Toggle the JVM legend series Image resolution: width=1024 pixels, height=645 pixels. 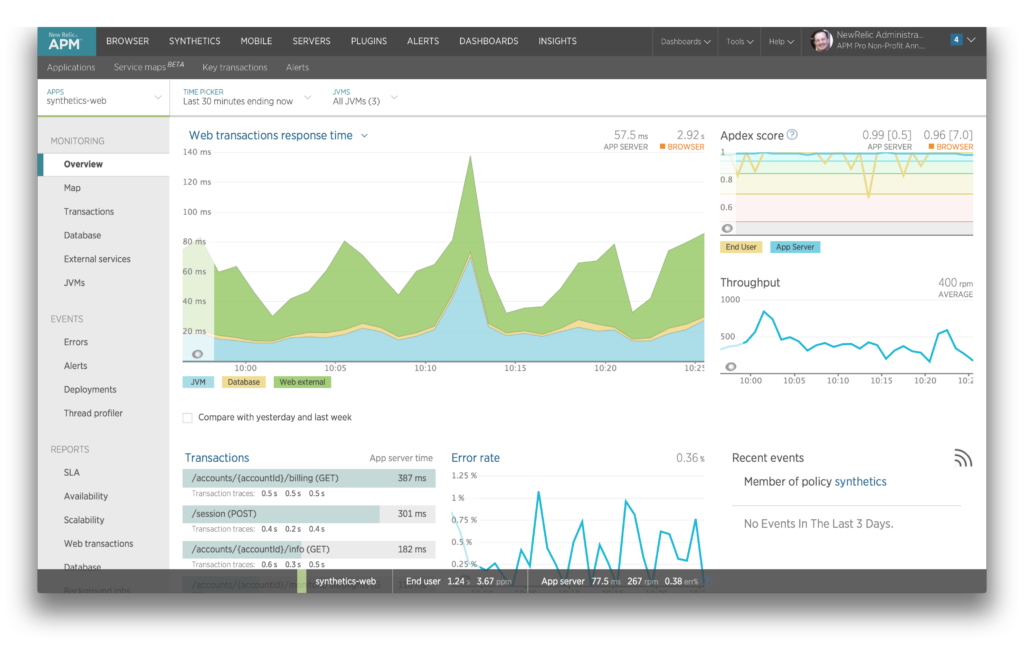point(198,382)
